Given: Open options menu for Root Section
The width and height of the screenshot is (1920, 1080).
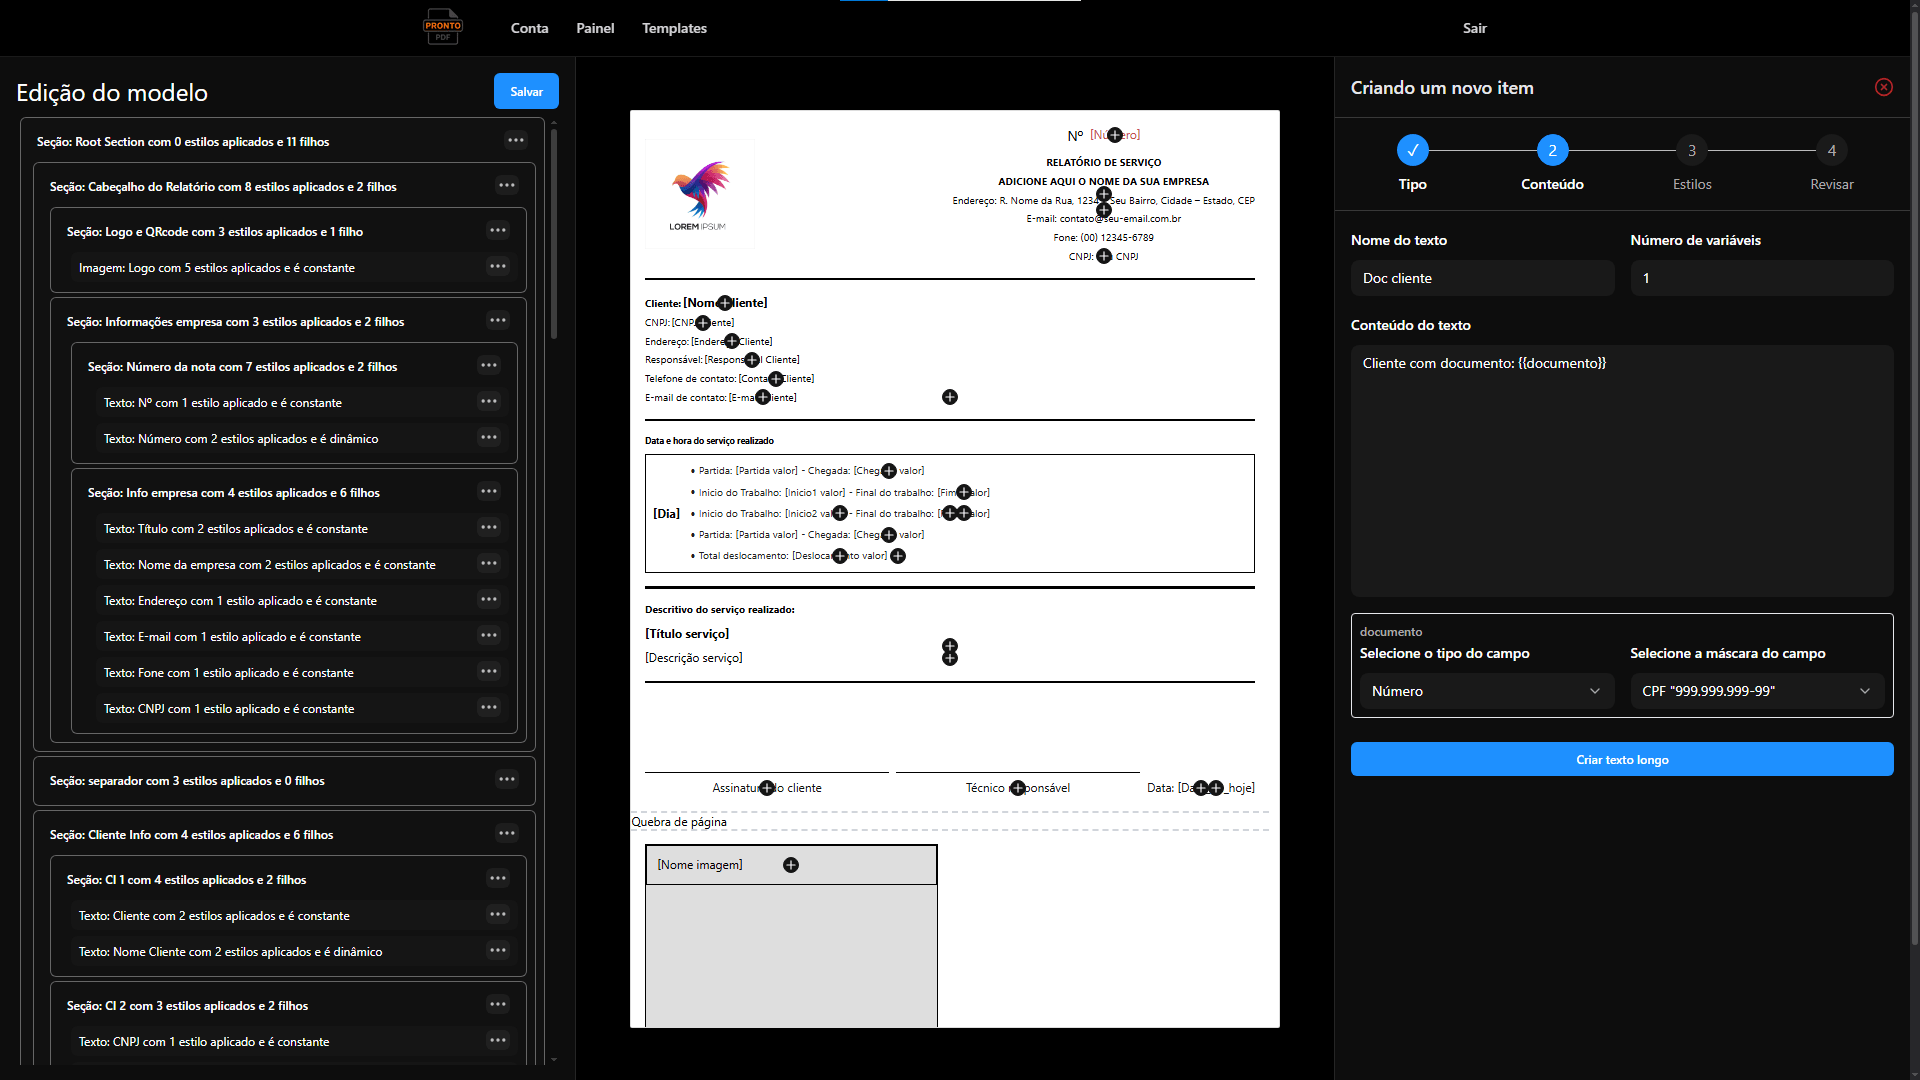Looking at the screenshot, I should click(515, 140).
